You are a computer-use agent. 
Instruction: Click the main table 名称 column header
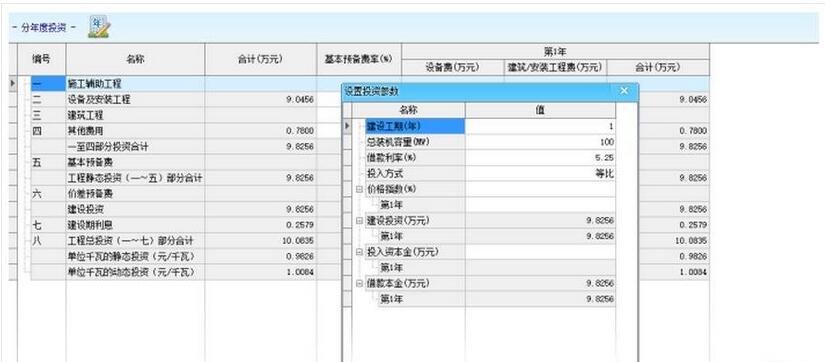[x=135, y=59]
